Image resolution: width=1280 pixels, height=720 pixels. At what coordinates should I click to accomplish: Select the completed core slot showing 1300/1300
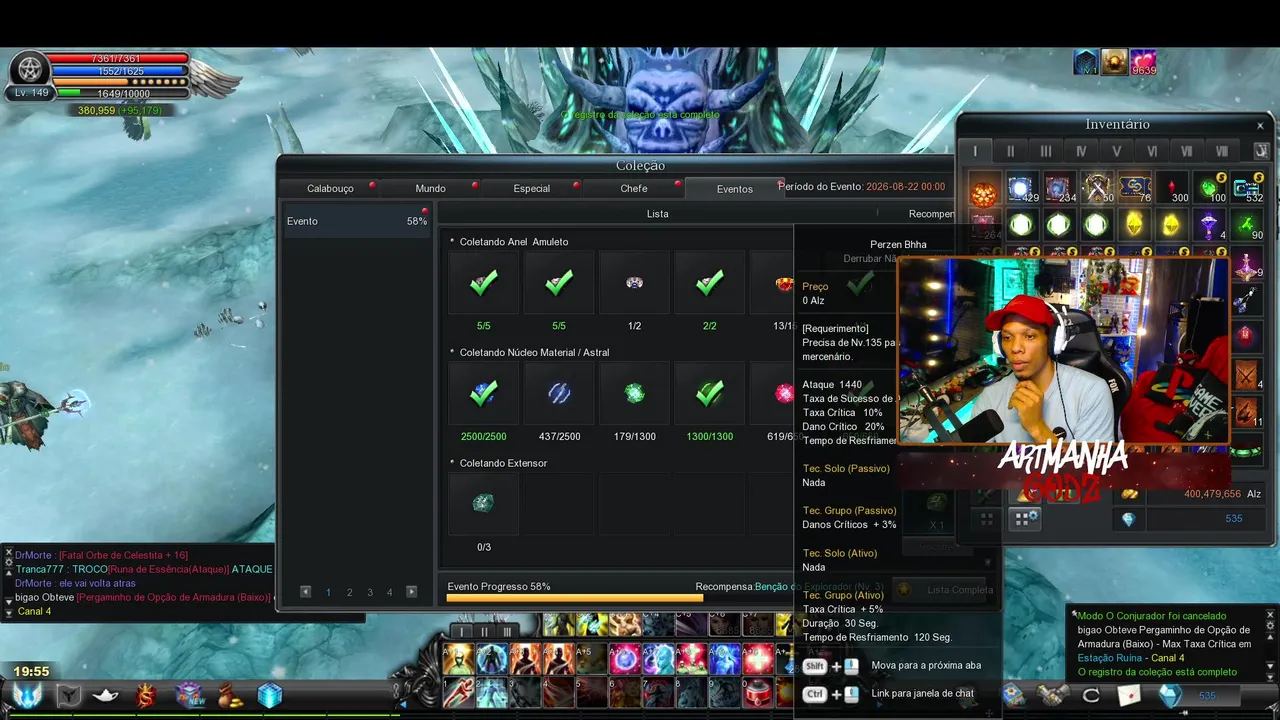pyautogui.click(x=709, y=394)
